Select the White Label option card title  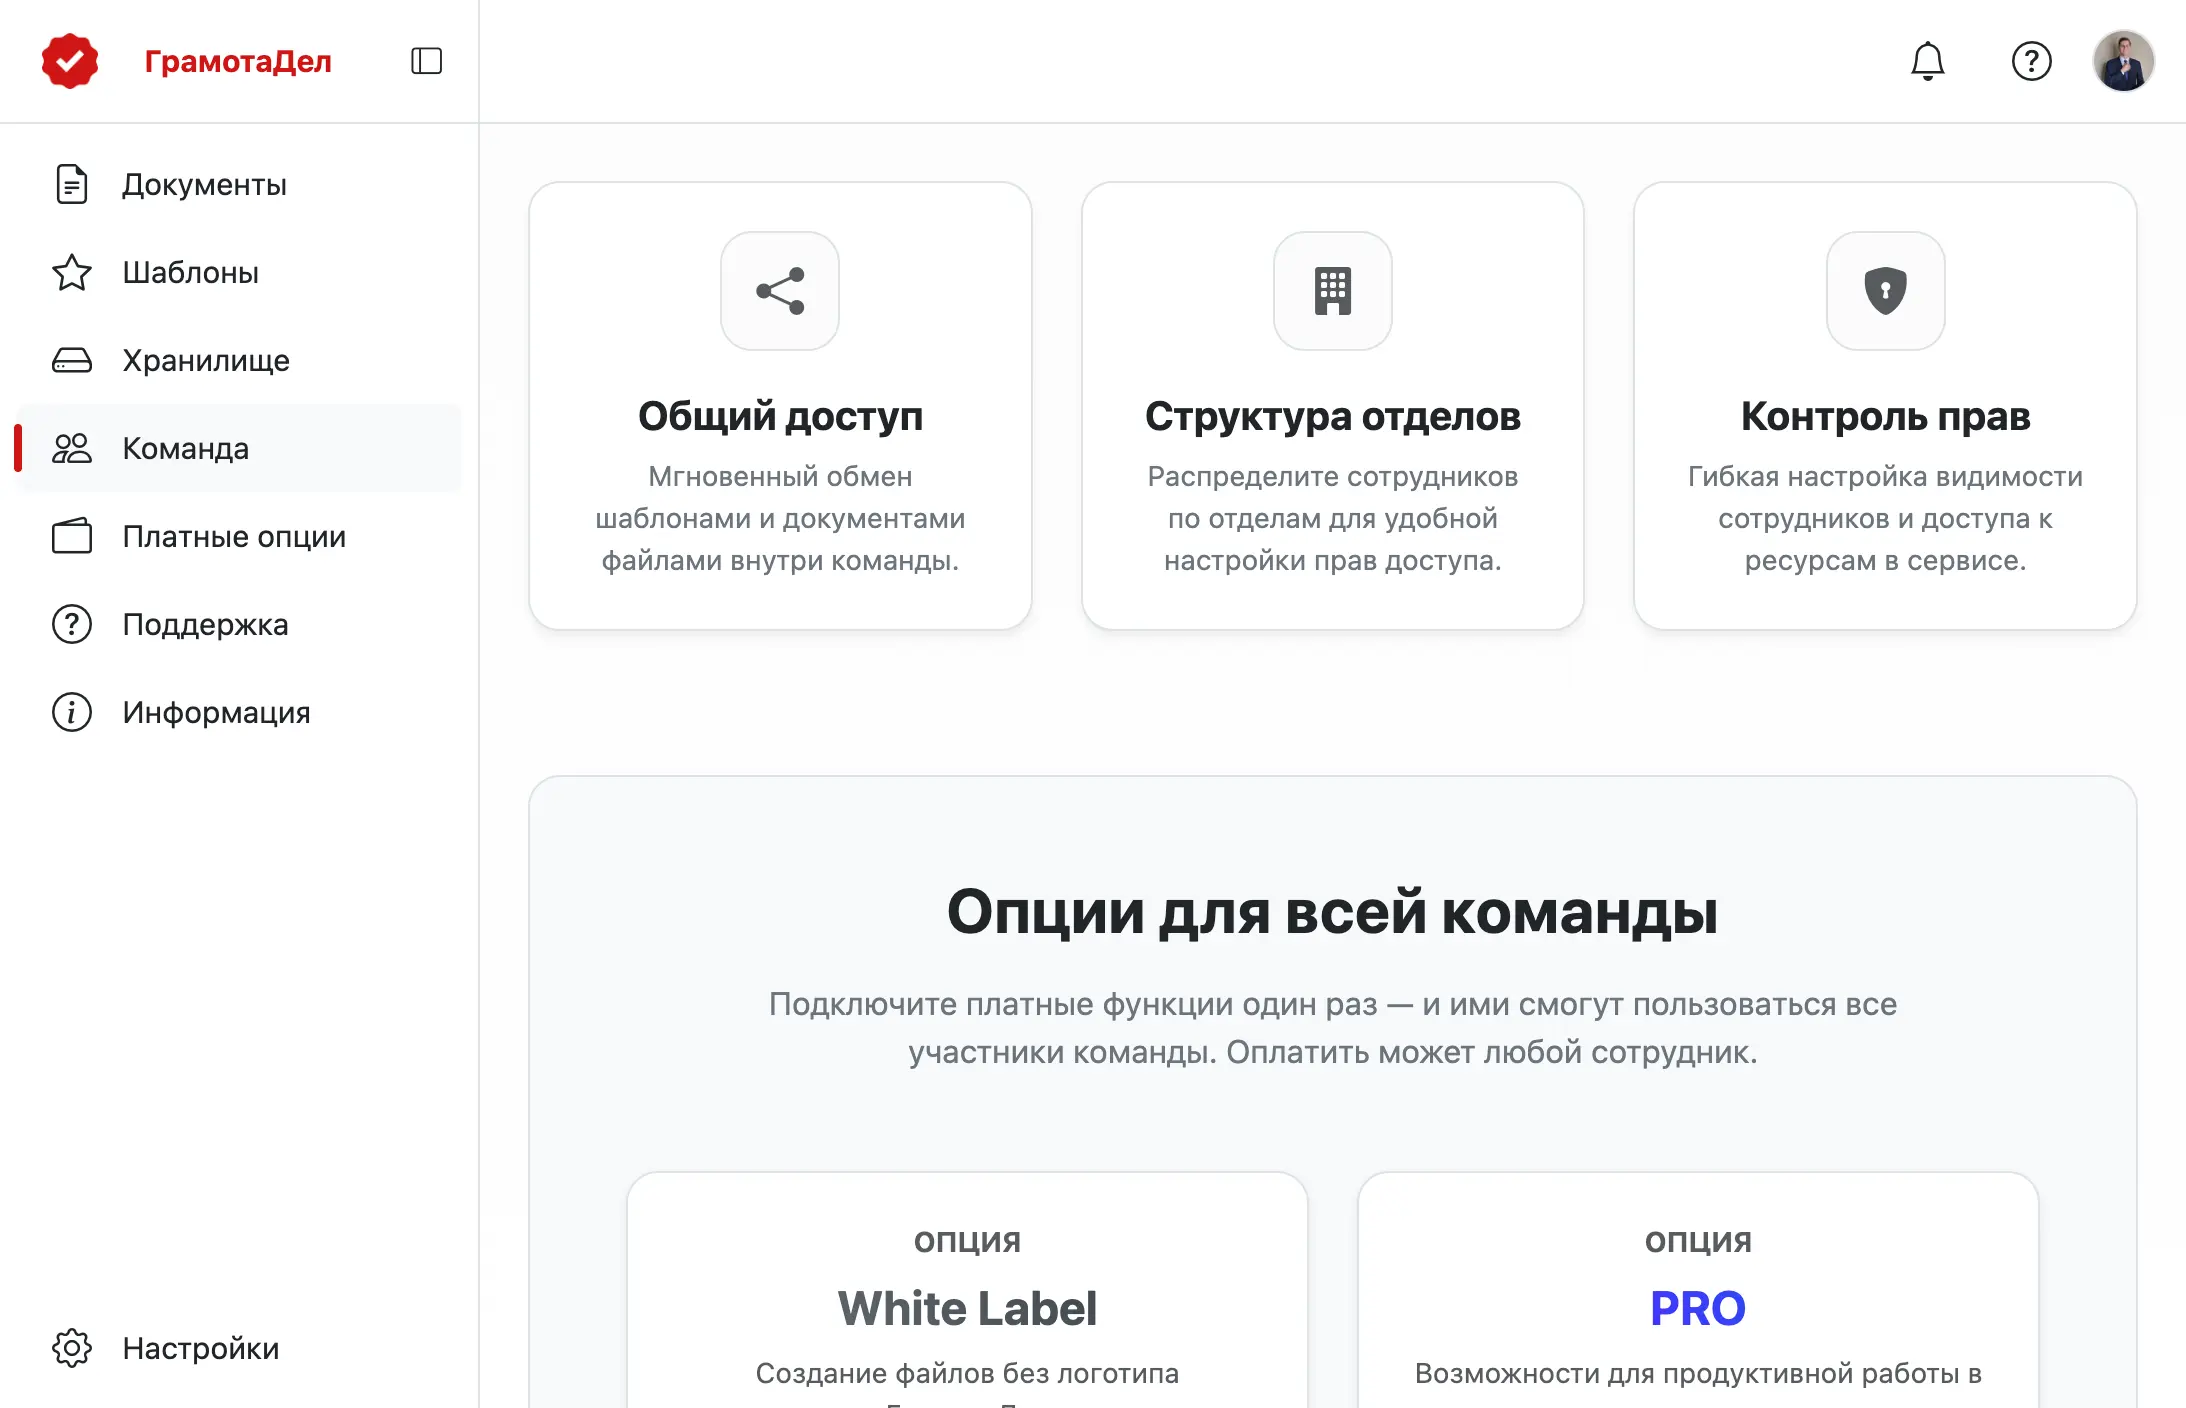967,1308
